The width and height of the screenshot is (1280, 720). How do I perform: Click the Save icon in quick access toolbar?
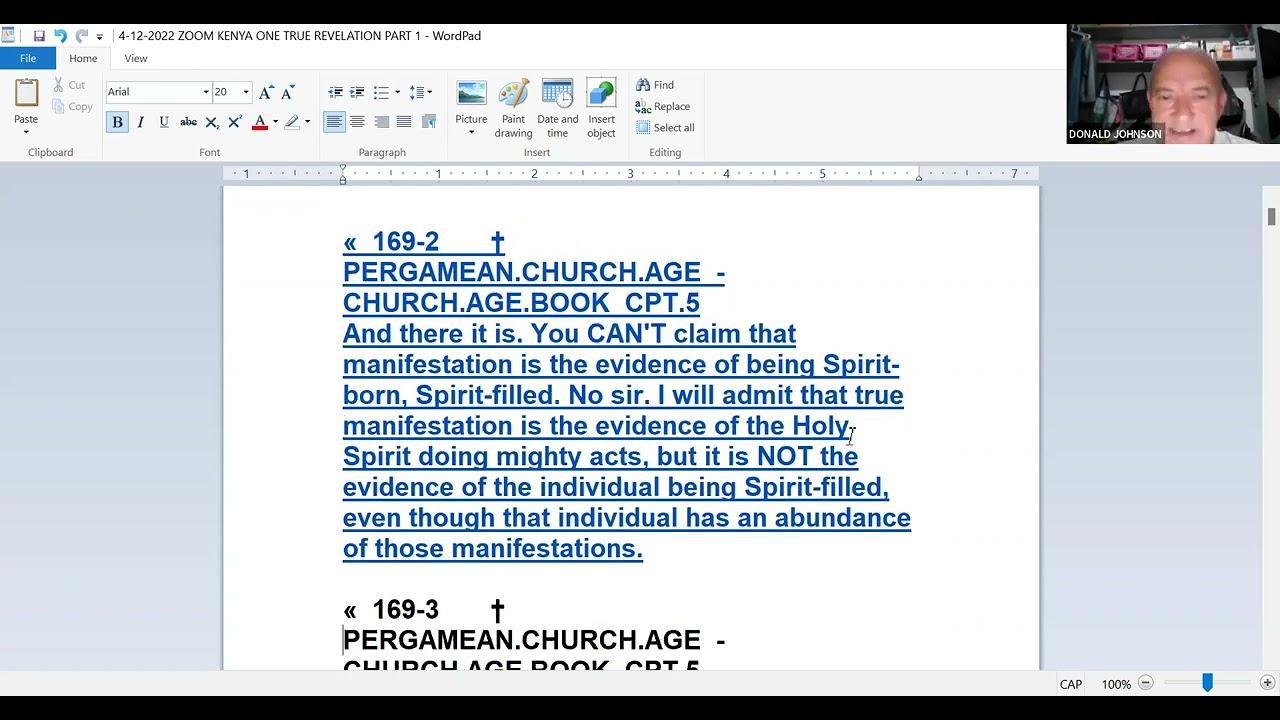(39, 36)
